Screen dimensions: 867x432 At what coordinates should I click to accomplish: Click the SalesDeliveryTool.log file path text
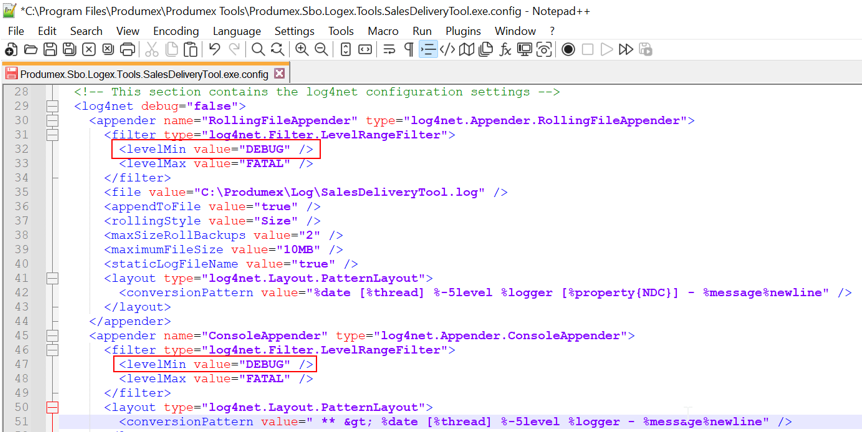[x=339, y=192]
